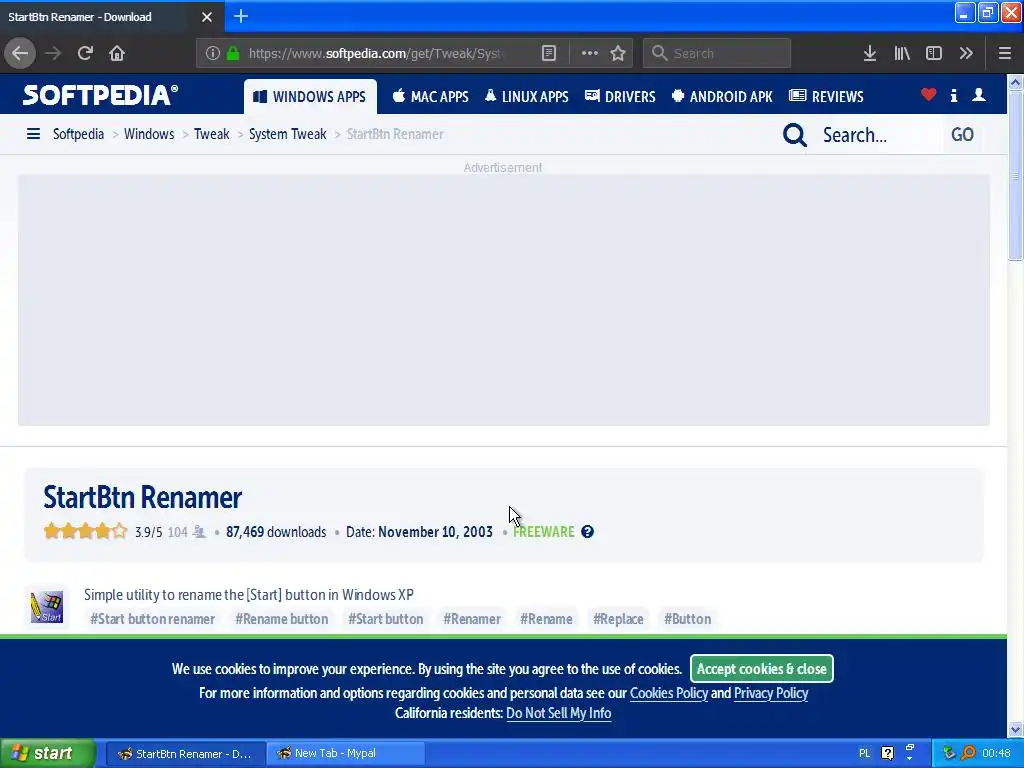1024x768 pixels.
Task: Open the Cookies Policy link
Action: [668, 693]
